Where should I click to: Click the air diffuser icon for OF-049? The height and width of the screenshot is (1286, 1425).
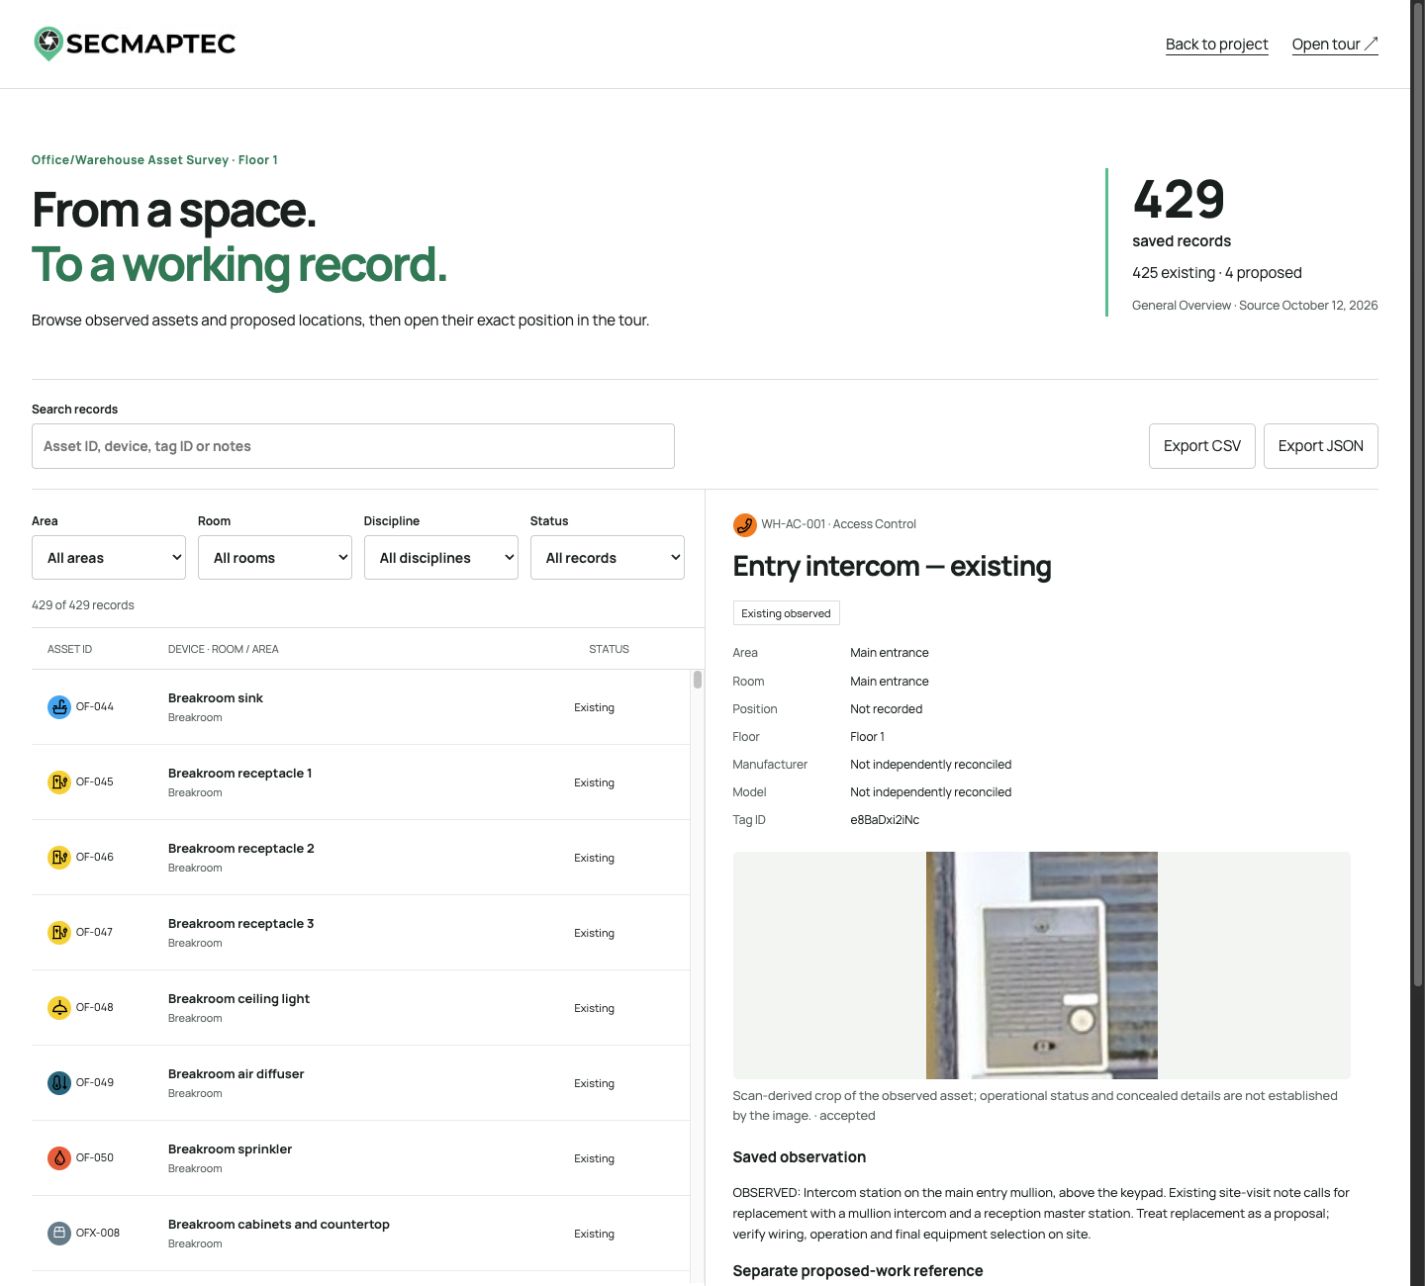click(x=59, y=1082)
